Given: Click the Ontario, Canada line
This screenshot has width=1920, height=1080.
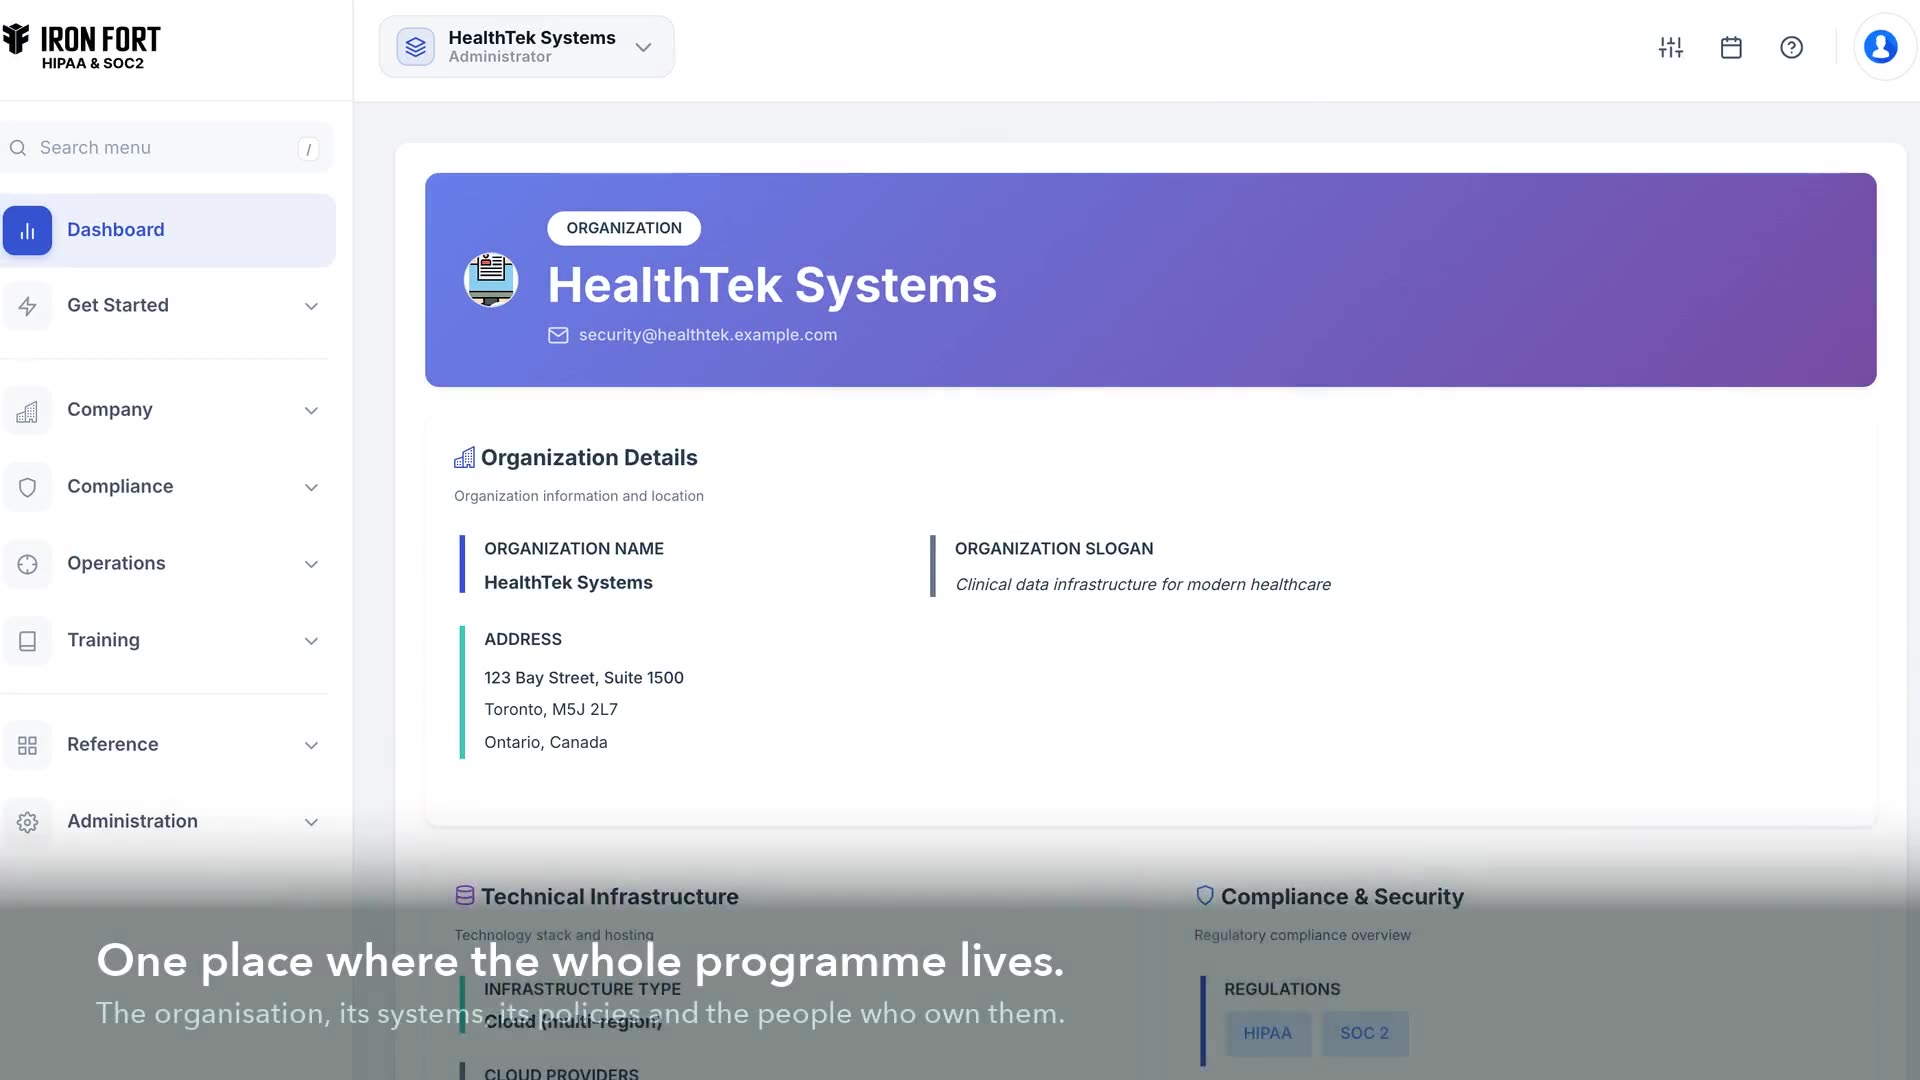Looking at the screenshot, I should (546, 743).
